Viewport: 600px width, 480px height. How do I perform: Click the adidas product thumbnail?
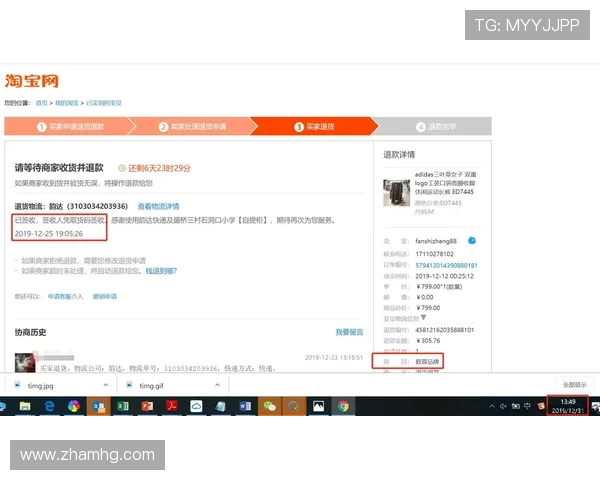coord(396,193)
